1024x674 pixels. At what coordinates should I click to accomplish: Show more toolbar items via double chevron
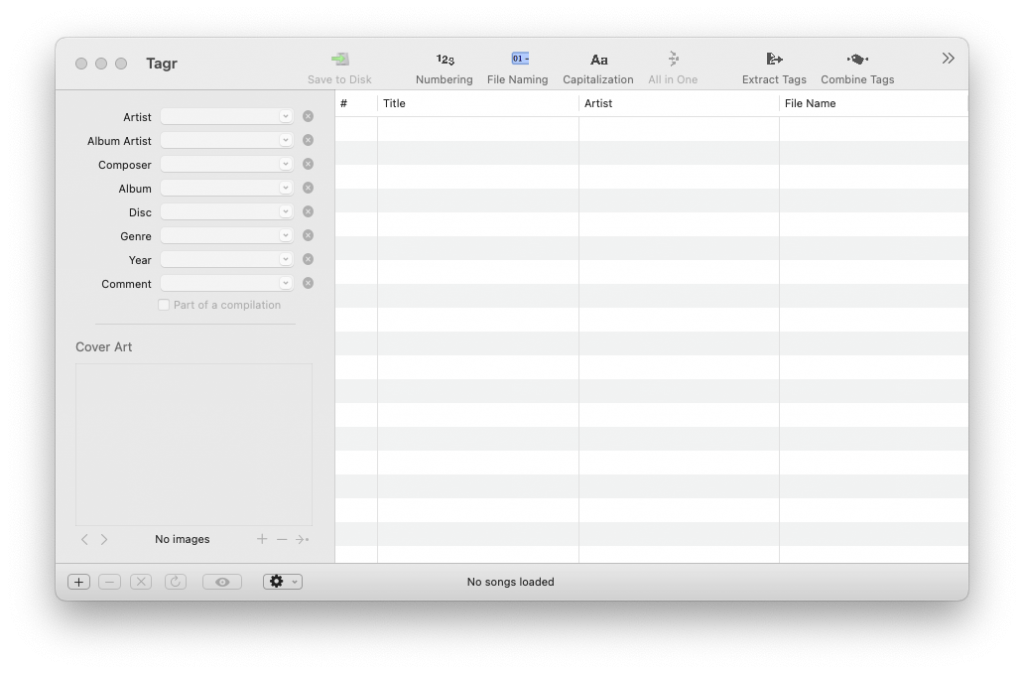948,59
